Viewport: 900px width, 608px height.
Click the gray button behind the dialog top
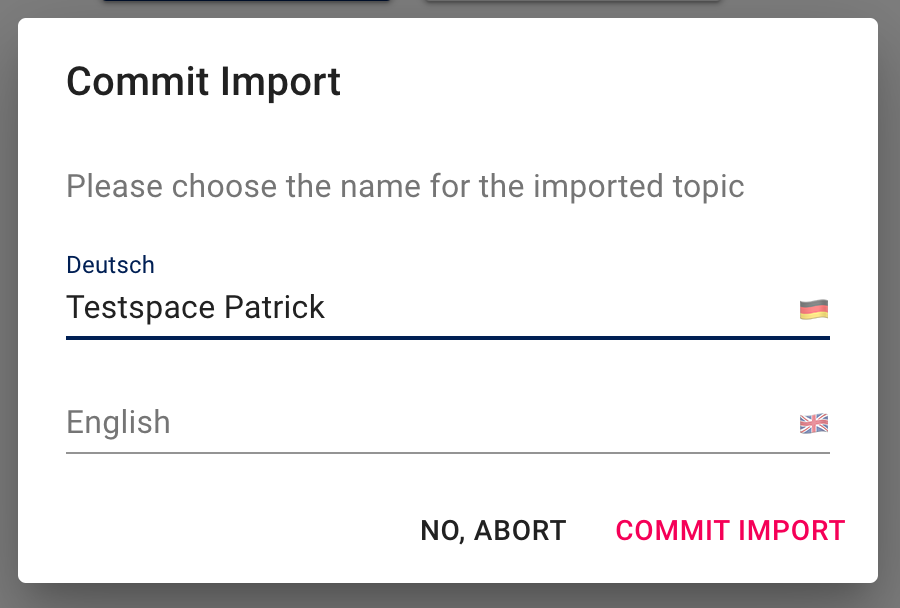(x=572, y=5)
